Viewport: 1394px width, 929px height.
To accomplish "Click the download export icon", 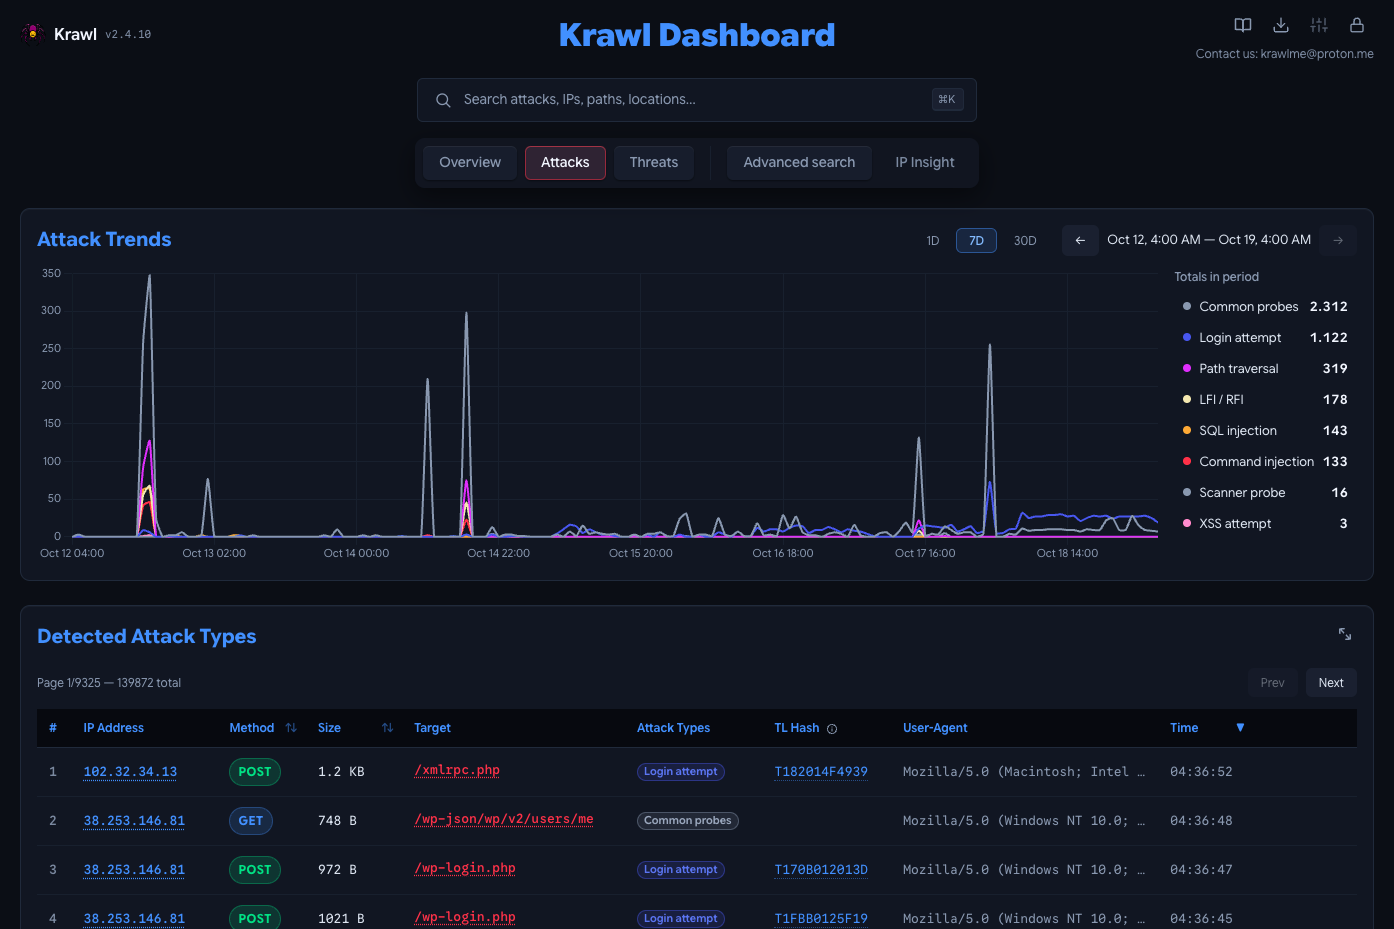I will coord(1281,25).
